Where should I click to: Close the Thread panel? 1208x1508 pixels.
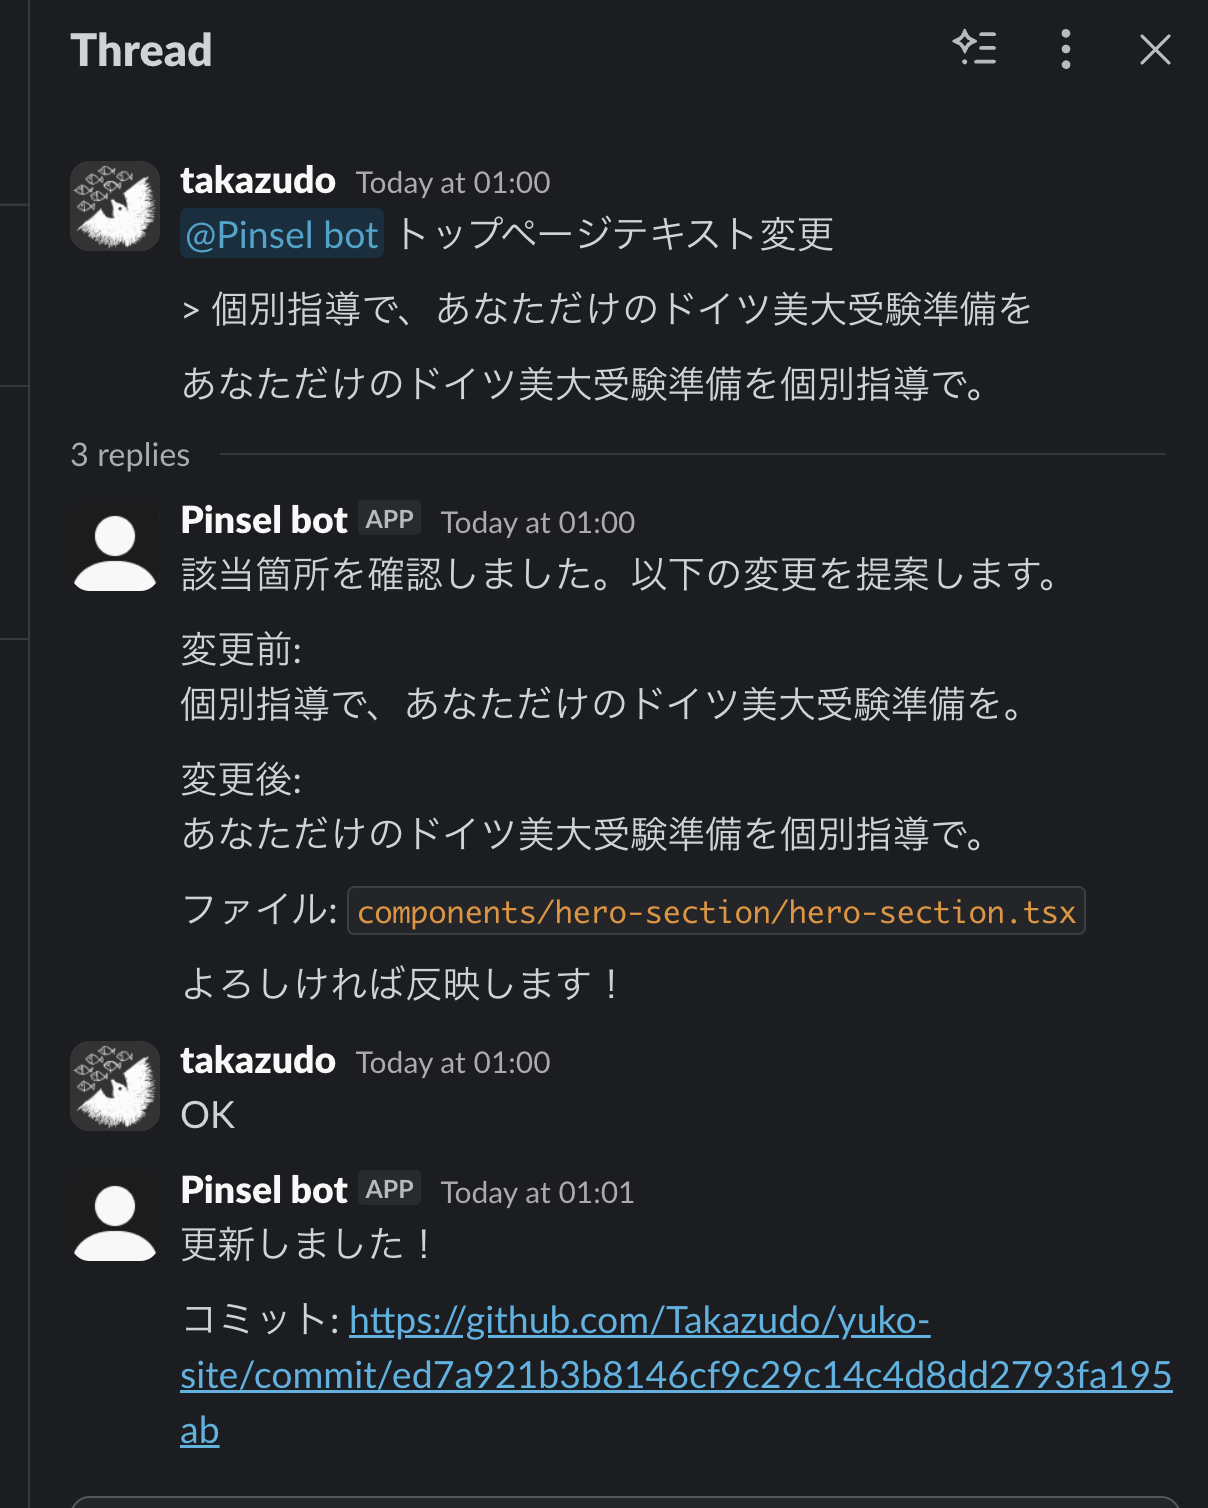click(x=1155, y=49)
